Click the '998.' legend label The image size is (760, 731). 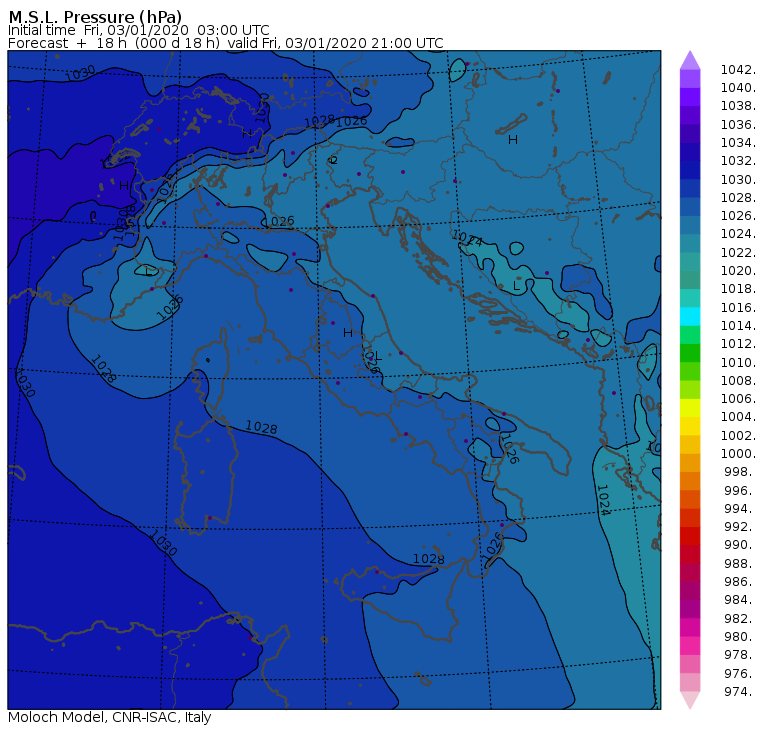740,472
